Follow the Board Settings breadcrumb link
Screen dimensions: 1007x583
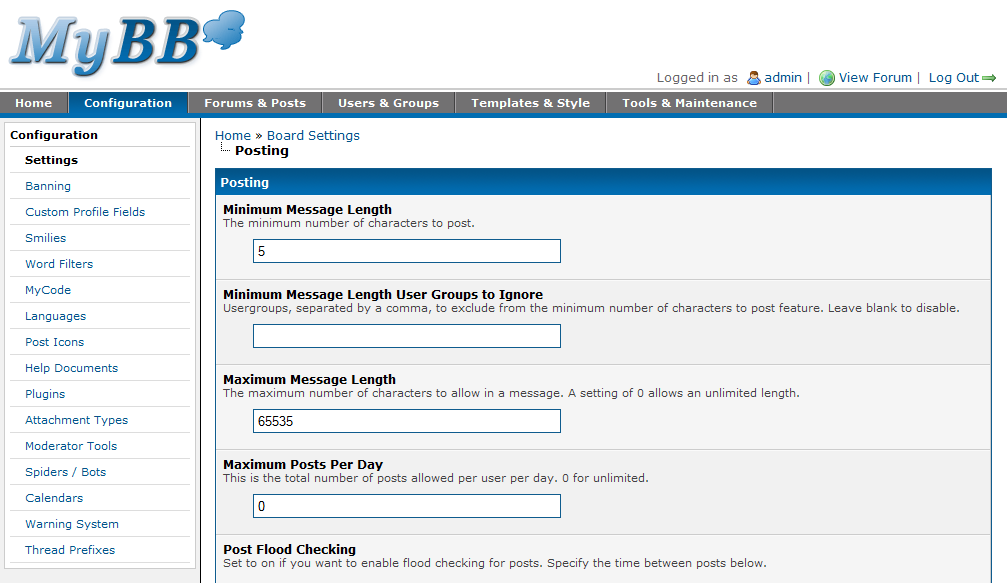pos(313,136)
